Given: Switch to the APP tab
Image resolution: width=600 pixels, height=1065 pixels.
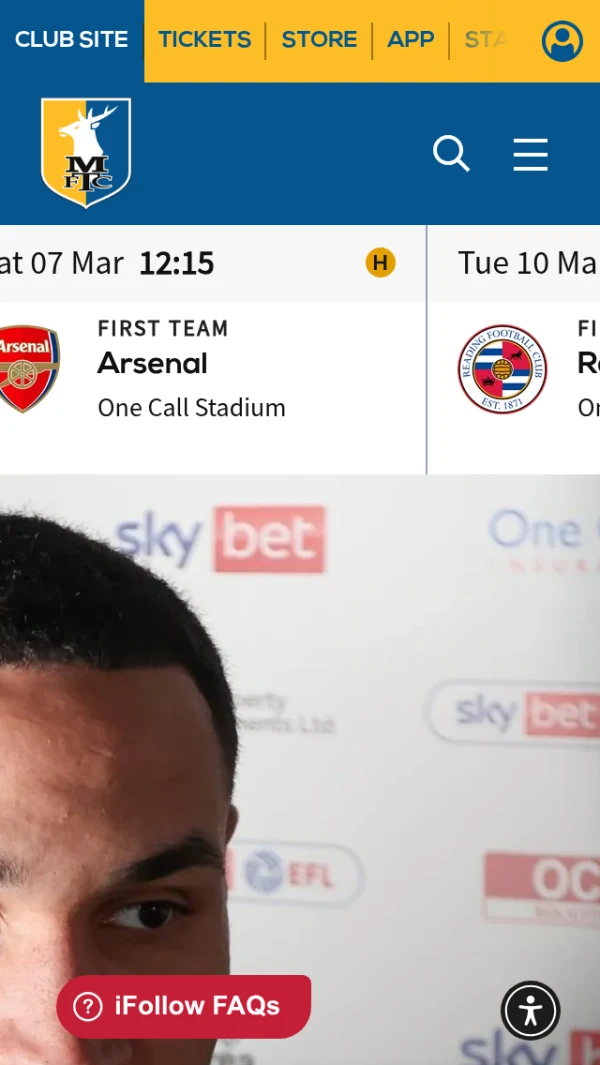Looking at the screenshot, I should (x=410, y=40).
